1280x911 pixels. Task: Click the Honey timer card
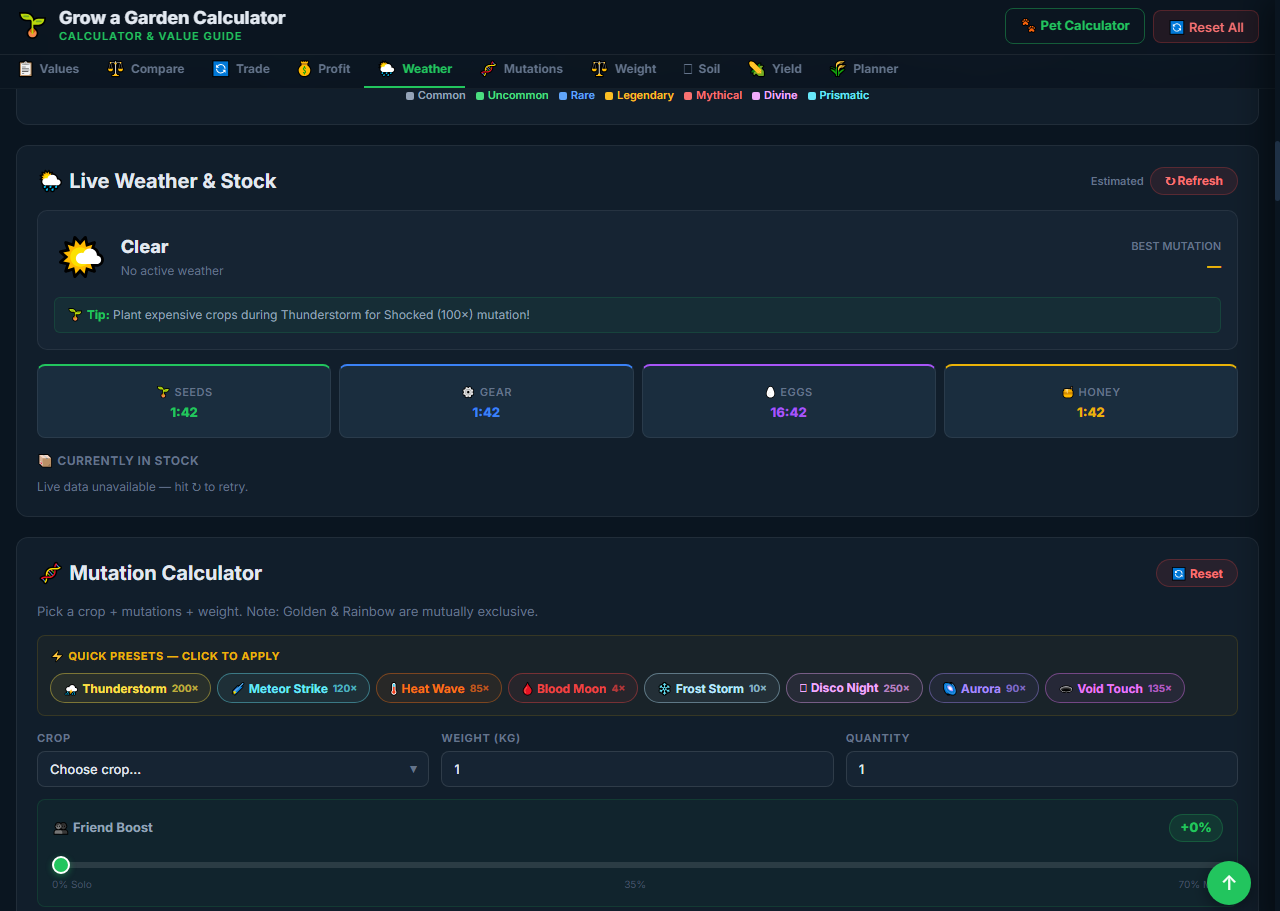click(x=1091, y=401)
